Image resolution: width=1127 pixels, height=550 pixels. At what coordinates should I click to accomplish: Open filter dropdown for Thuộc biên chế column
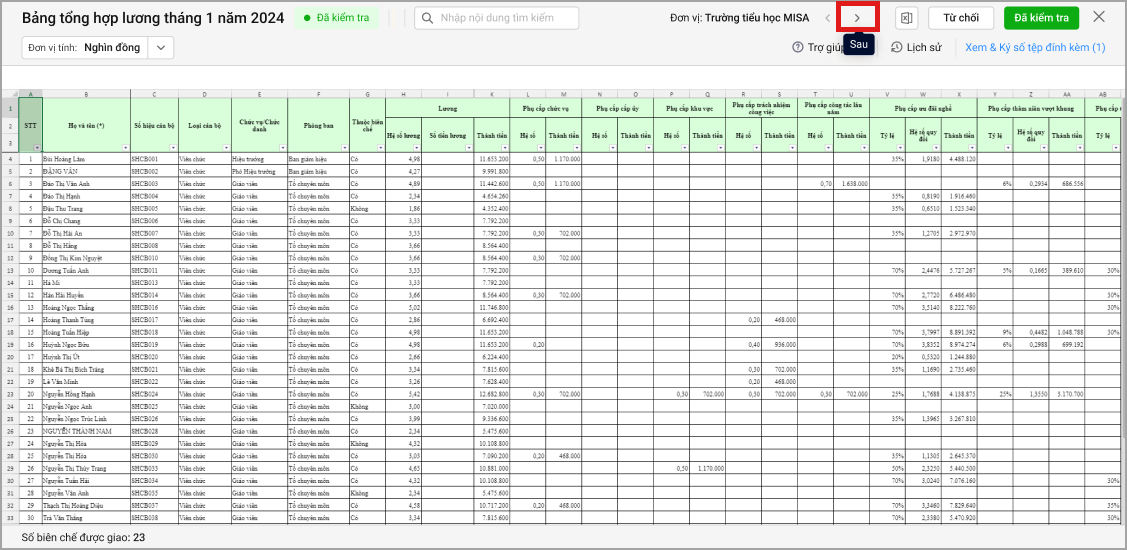380,147
